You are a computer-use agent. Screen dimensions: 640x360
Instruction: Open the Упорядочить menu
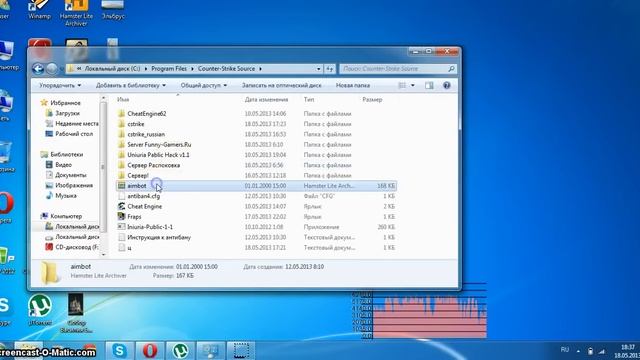pyautogui.click(x=60, y=85)
